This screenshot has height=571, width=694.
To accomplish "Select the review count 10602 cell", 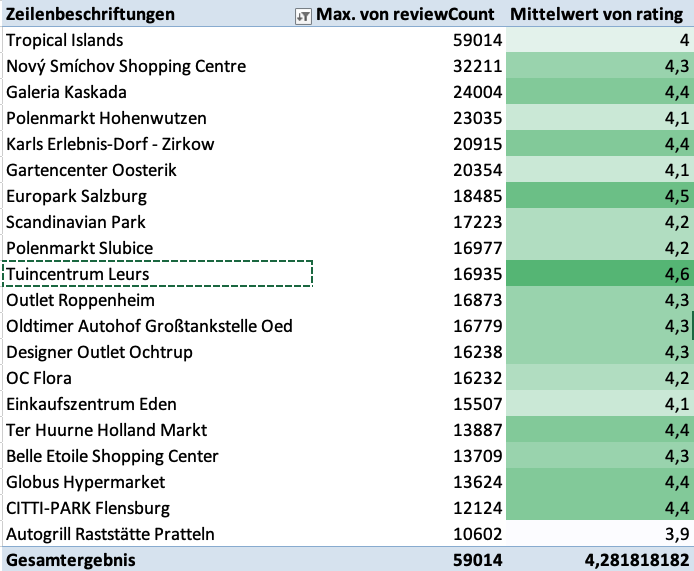I will click(x=477, y=534).
